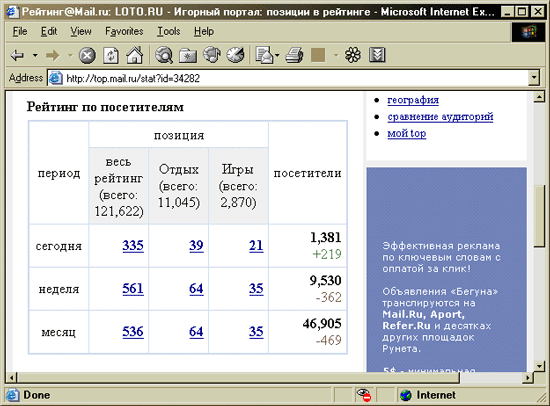
Task: Click the Рейтинг по посетителям heading
Action: click(x=105, y=107)
